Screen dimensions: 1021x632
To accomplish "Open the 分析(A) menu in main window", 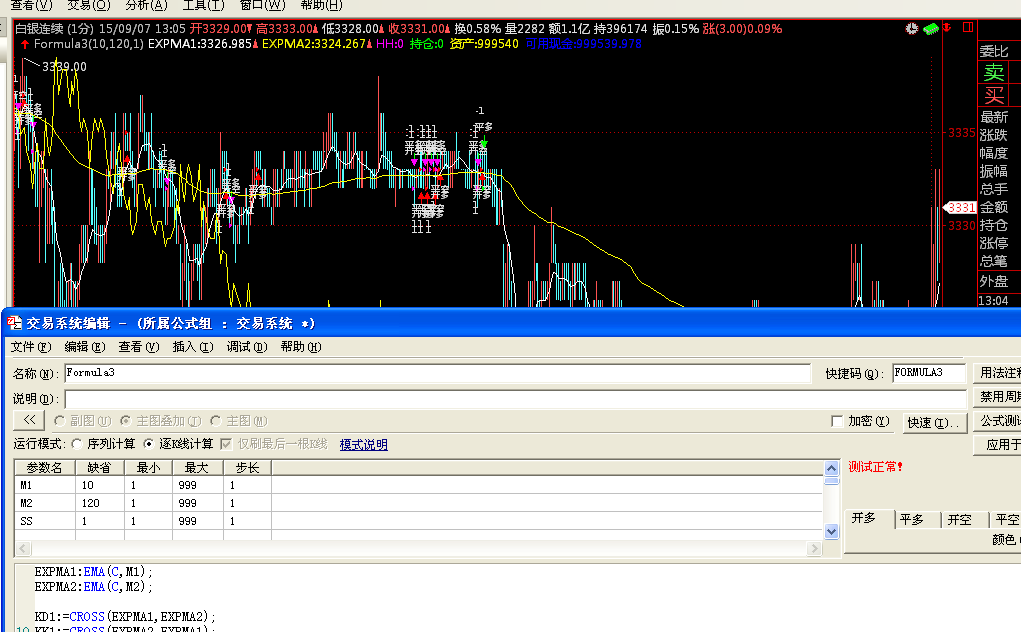I will 146,5.
